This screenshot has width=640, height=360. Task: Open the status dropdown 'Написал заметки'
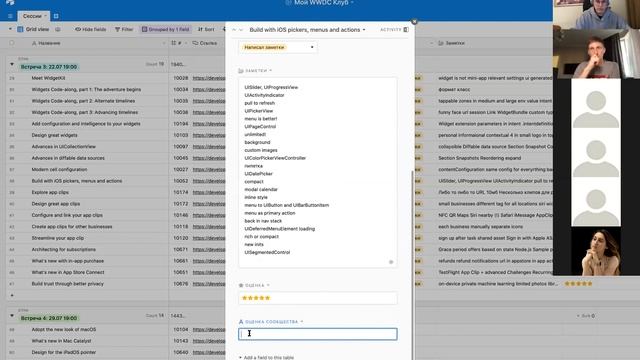278,47
